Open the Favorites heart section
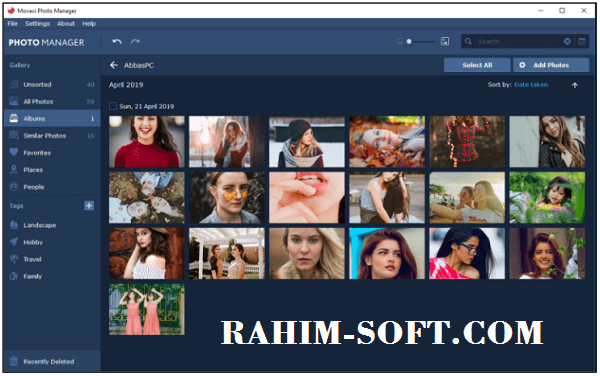The image size is (600, 376). 52,153
